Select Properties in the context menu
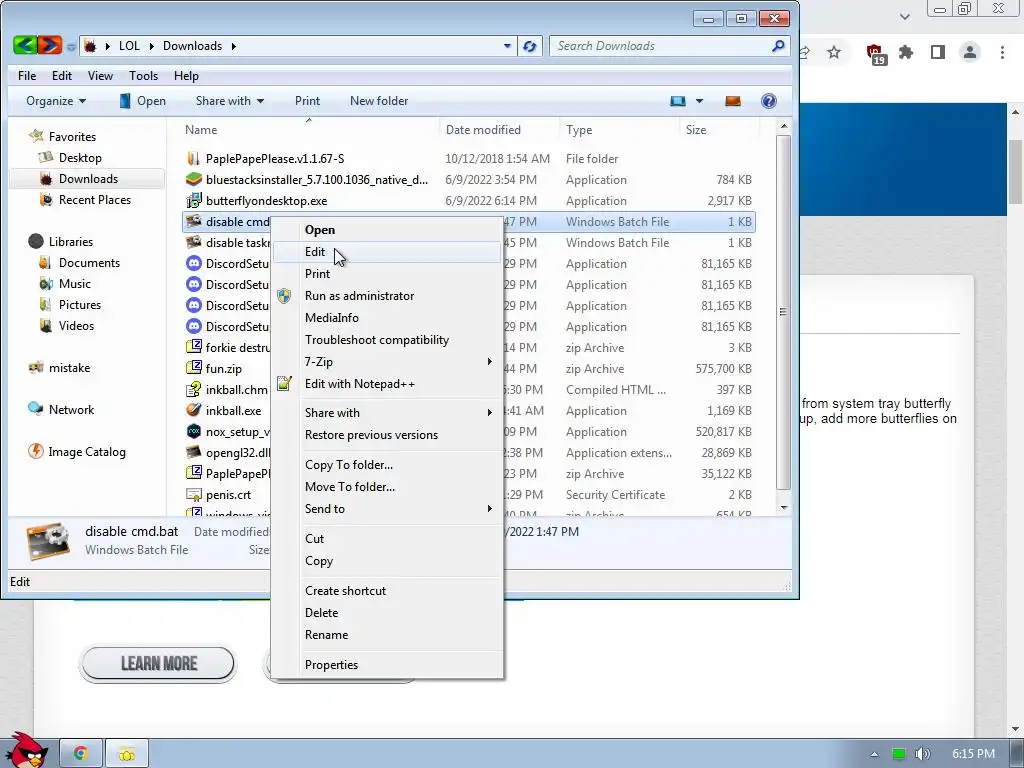This screenshot has height=768, width=1024. click(387, 665)
